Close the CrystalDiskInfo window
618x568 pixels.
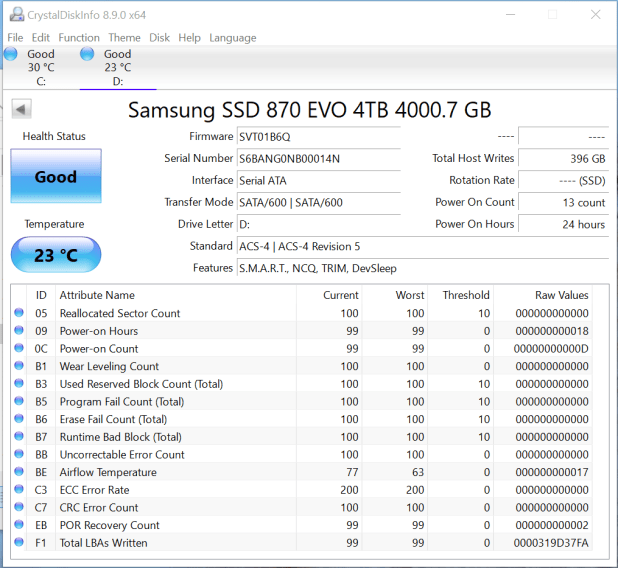click(596, 15)
